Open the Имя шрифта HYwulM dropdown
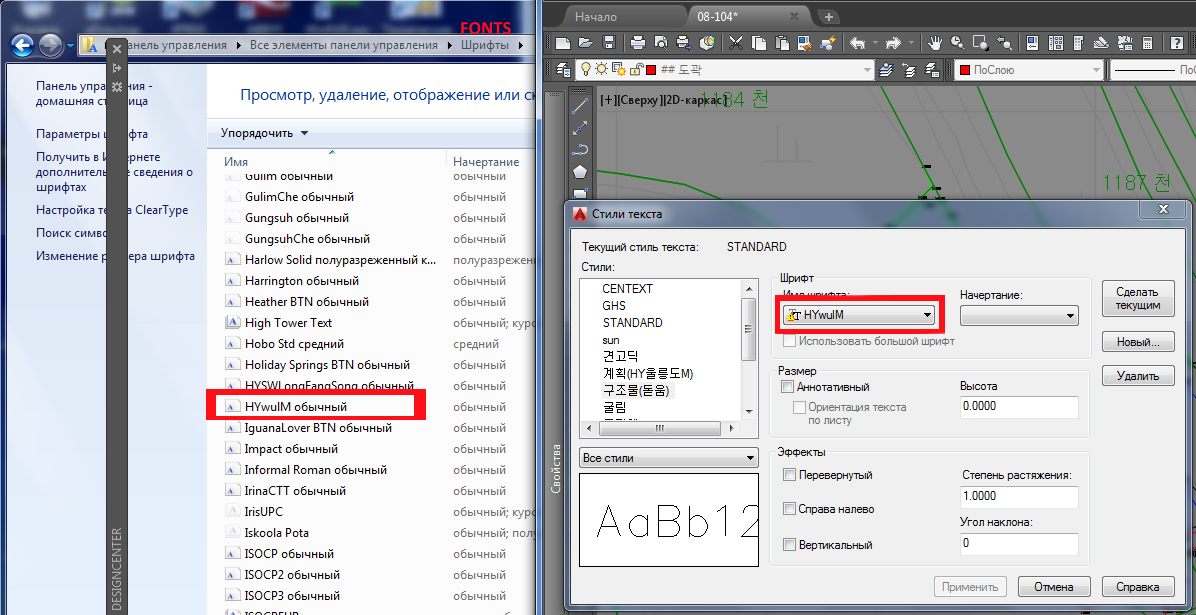Screen dimensions: 1196x615 coord(860,314)
